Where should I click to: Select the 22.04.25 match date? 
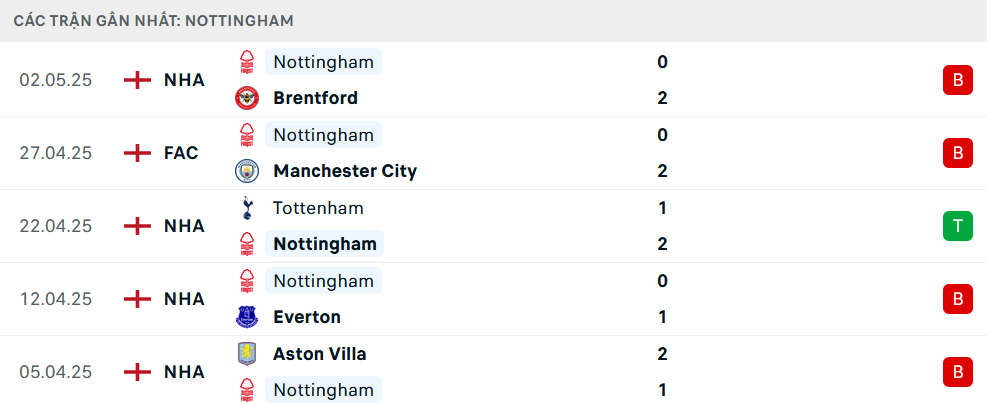click(x=55, y=226)
